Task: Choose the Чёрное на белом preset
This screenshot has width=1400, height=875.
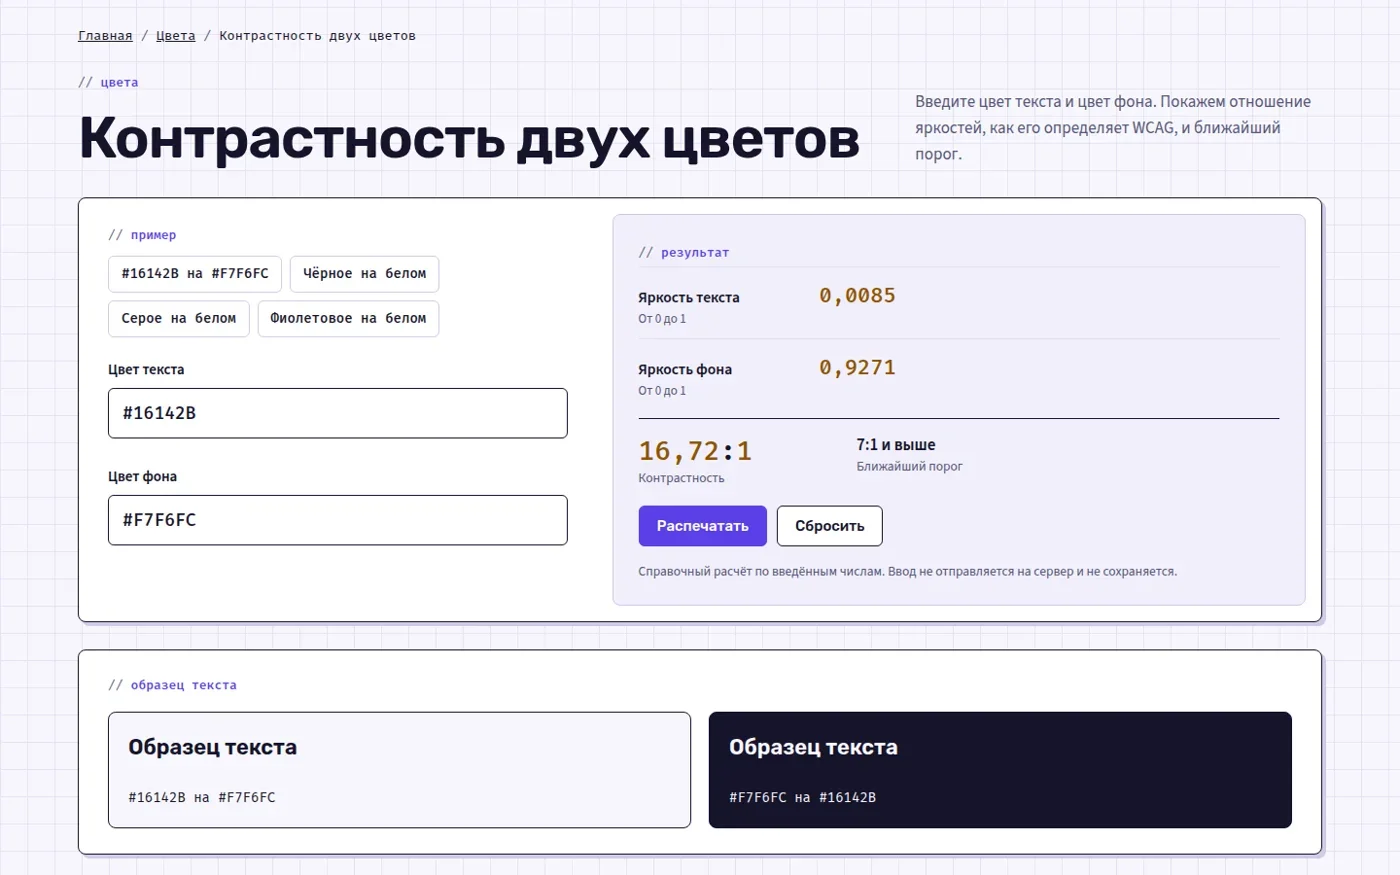Action: pyautogui.click(x=364, y=274)
